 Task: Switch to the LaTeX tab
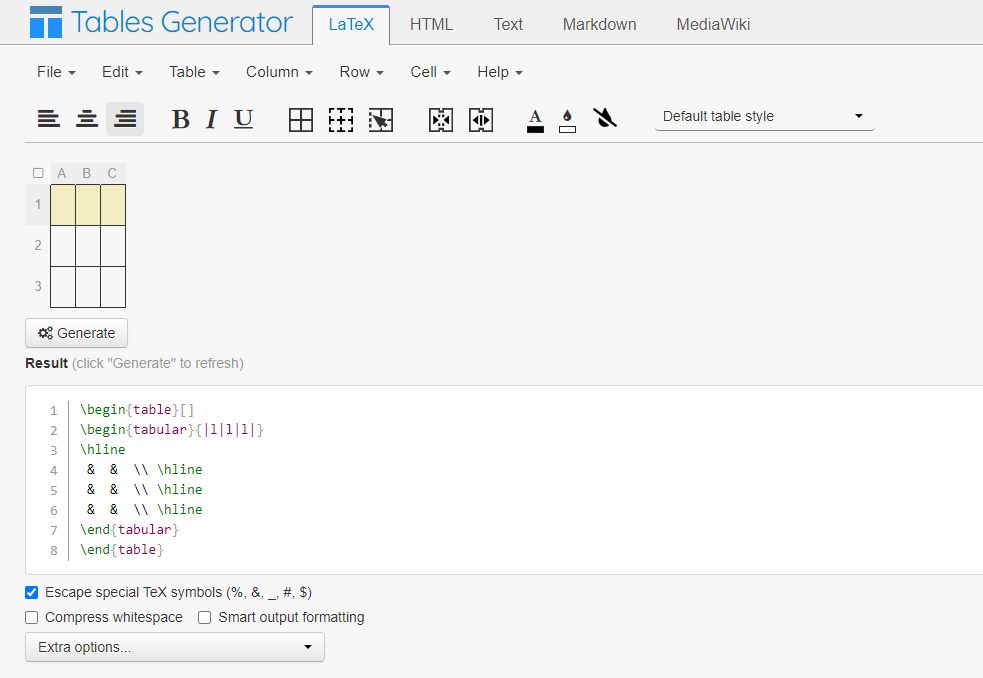(x=351, y=24)
